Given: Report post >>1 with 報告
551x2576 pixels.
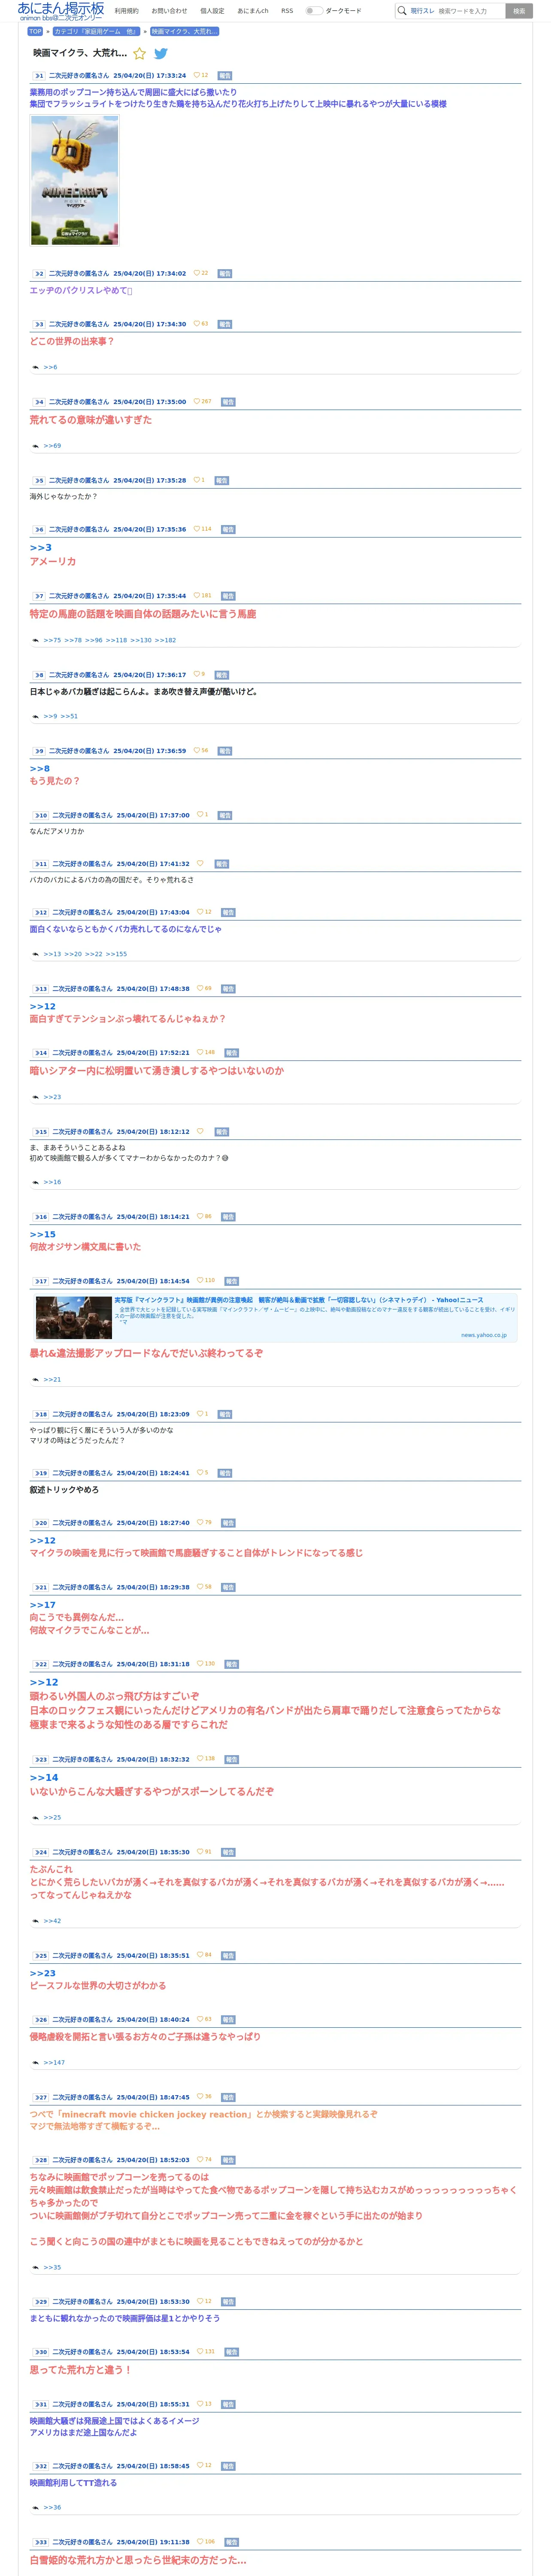Looking at the screenshot, I should tap(225, 76).
